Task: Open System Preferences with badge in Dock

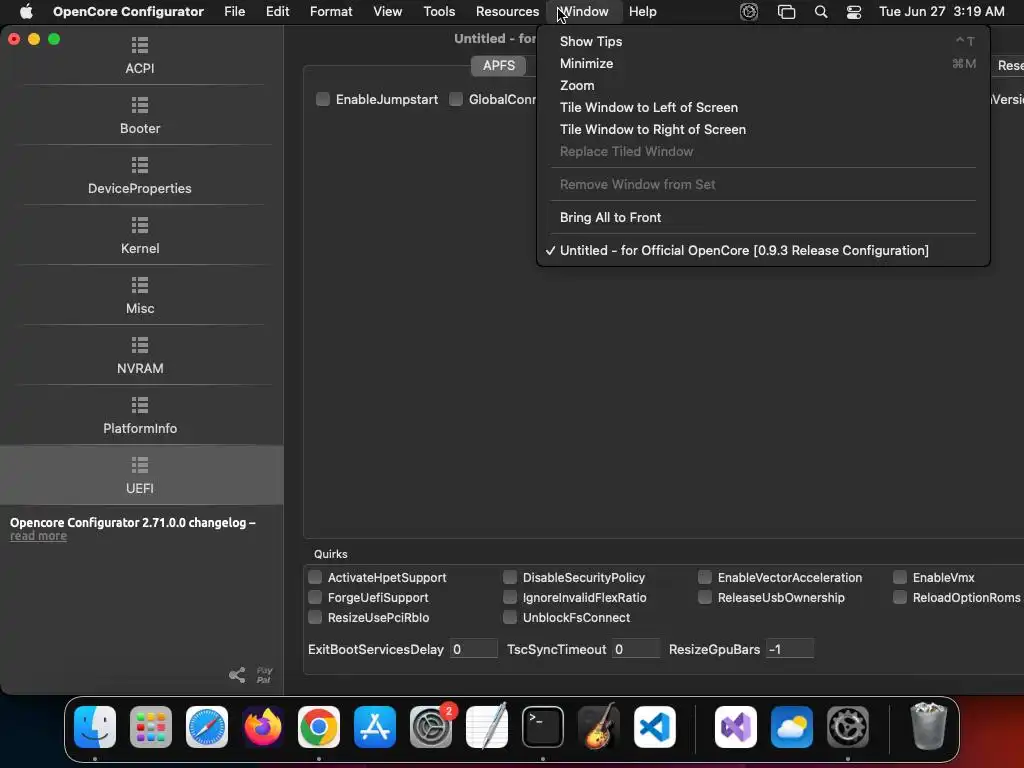Action: point(431,727)
